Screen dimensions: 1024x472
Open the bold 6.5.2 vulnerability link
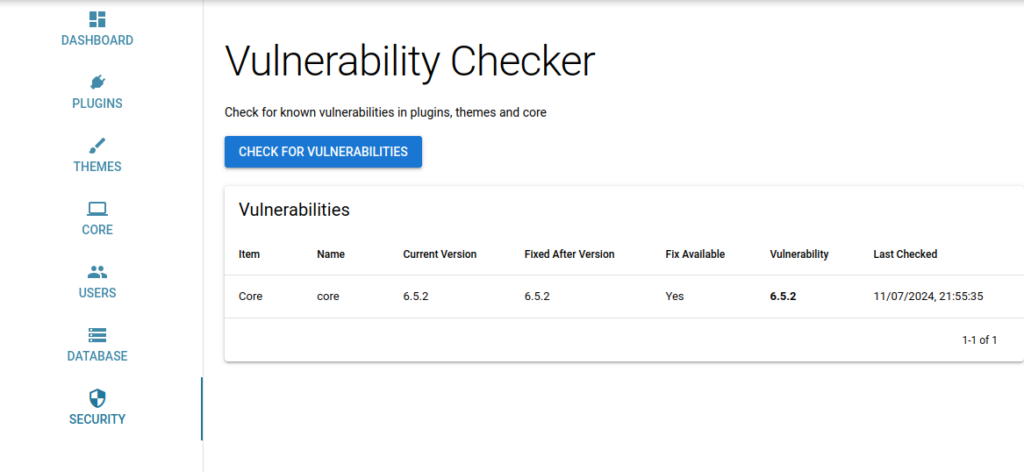click(x=783, y=296)
